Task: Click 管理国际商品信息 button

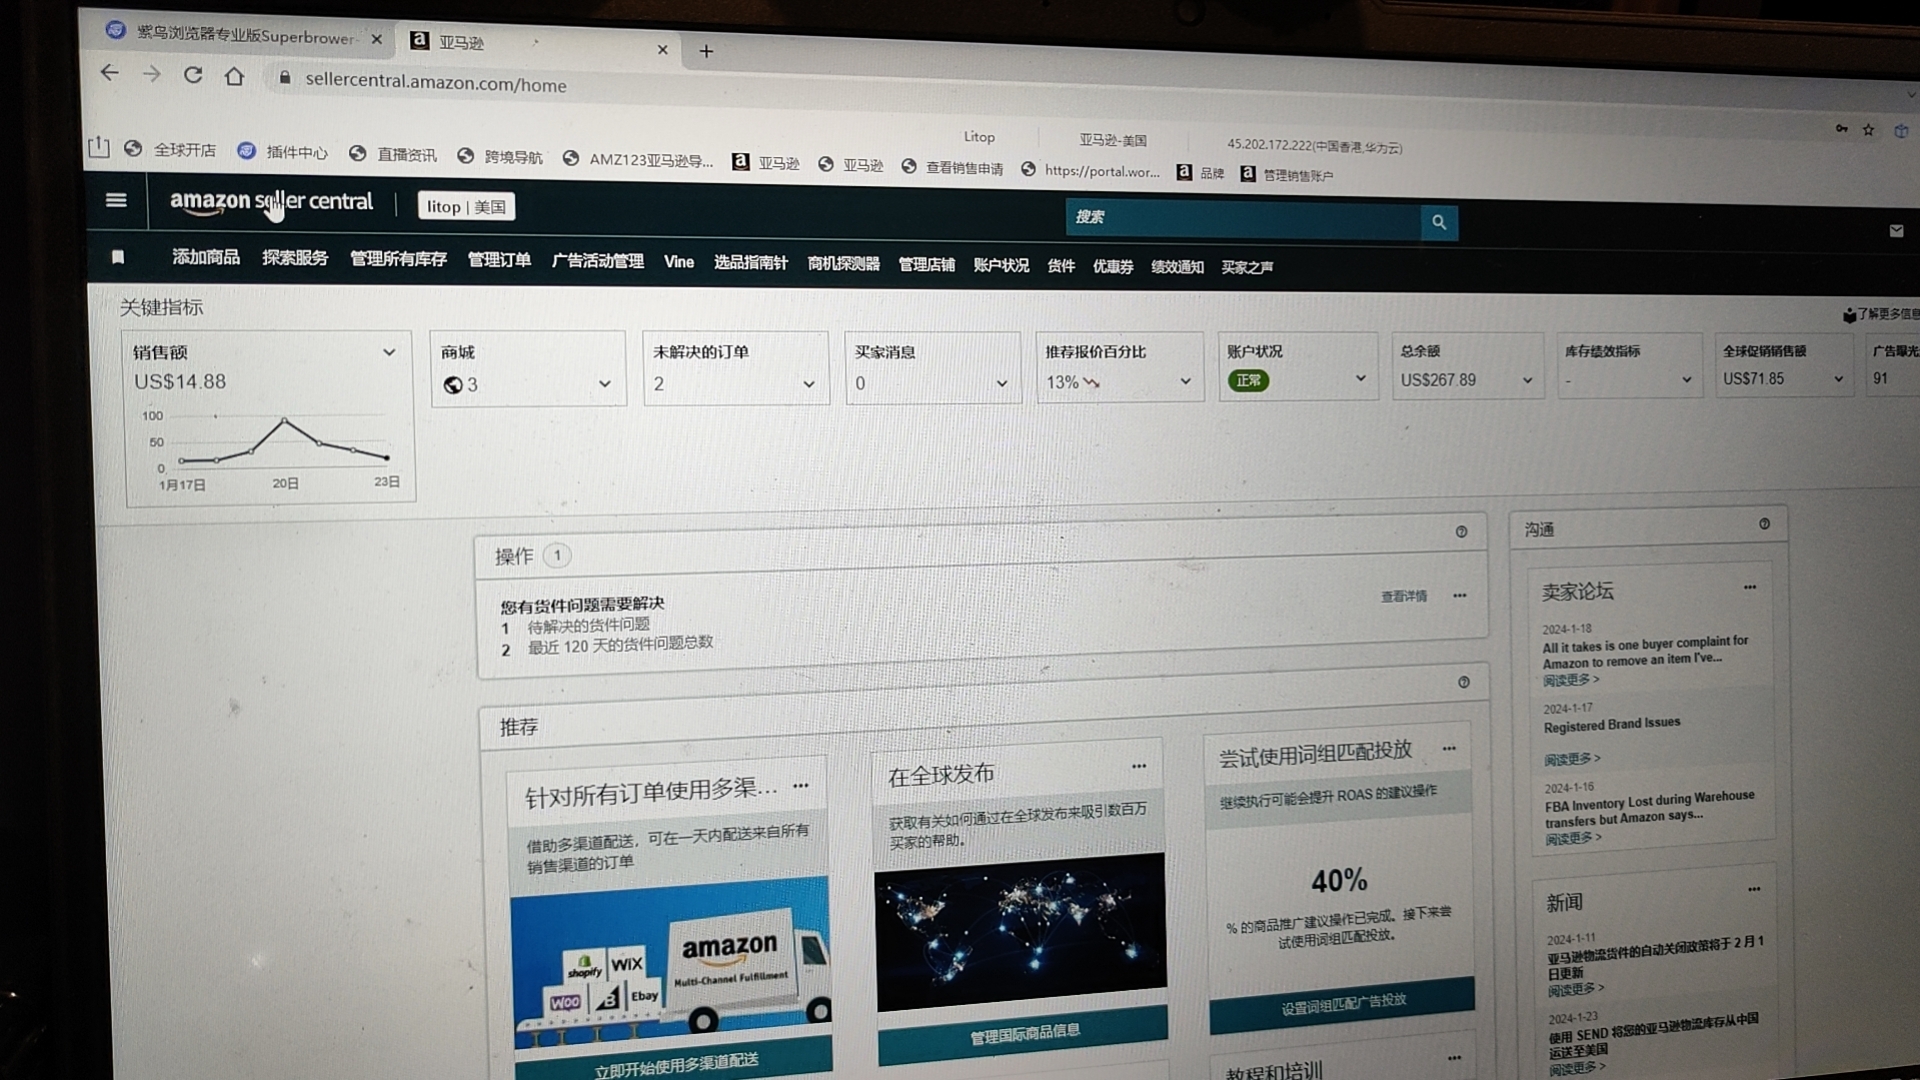Action: coord(1023,1033)
